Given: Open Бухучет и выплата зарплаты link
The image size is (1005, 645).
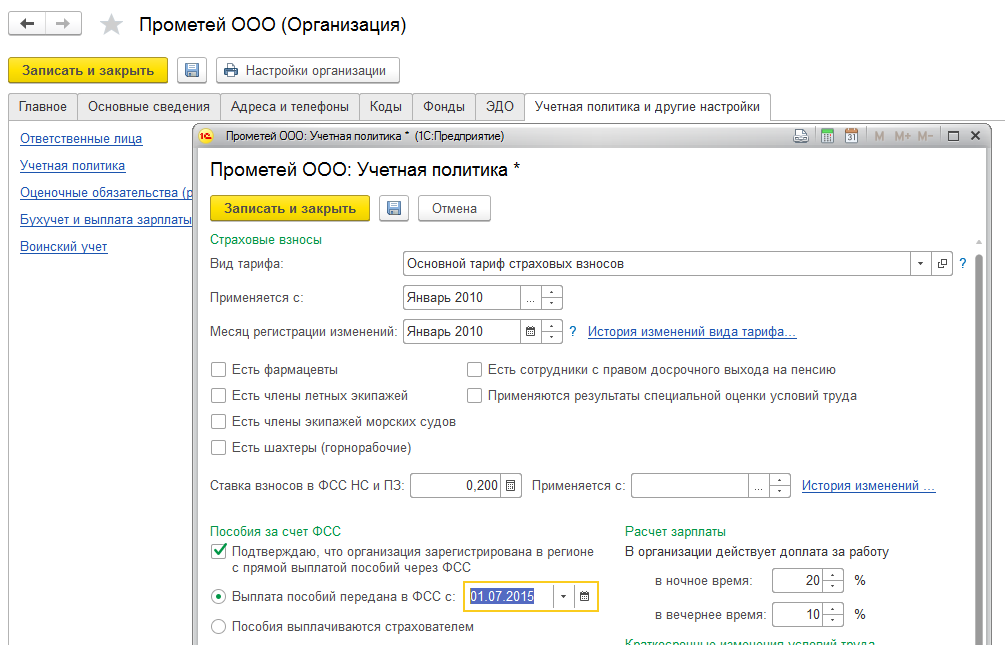Looking at the screenshot, I should [106, 219].
